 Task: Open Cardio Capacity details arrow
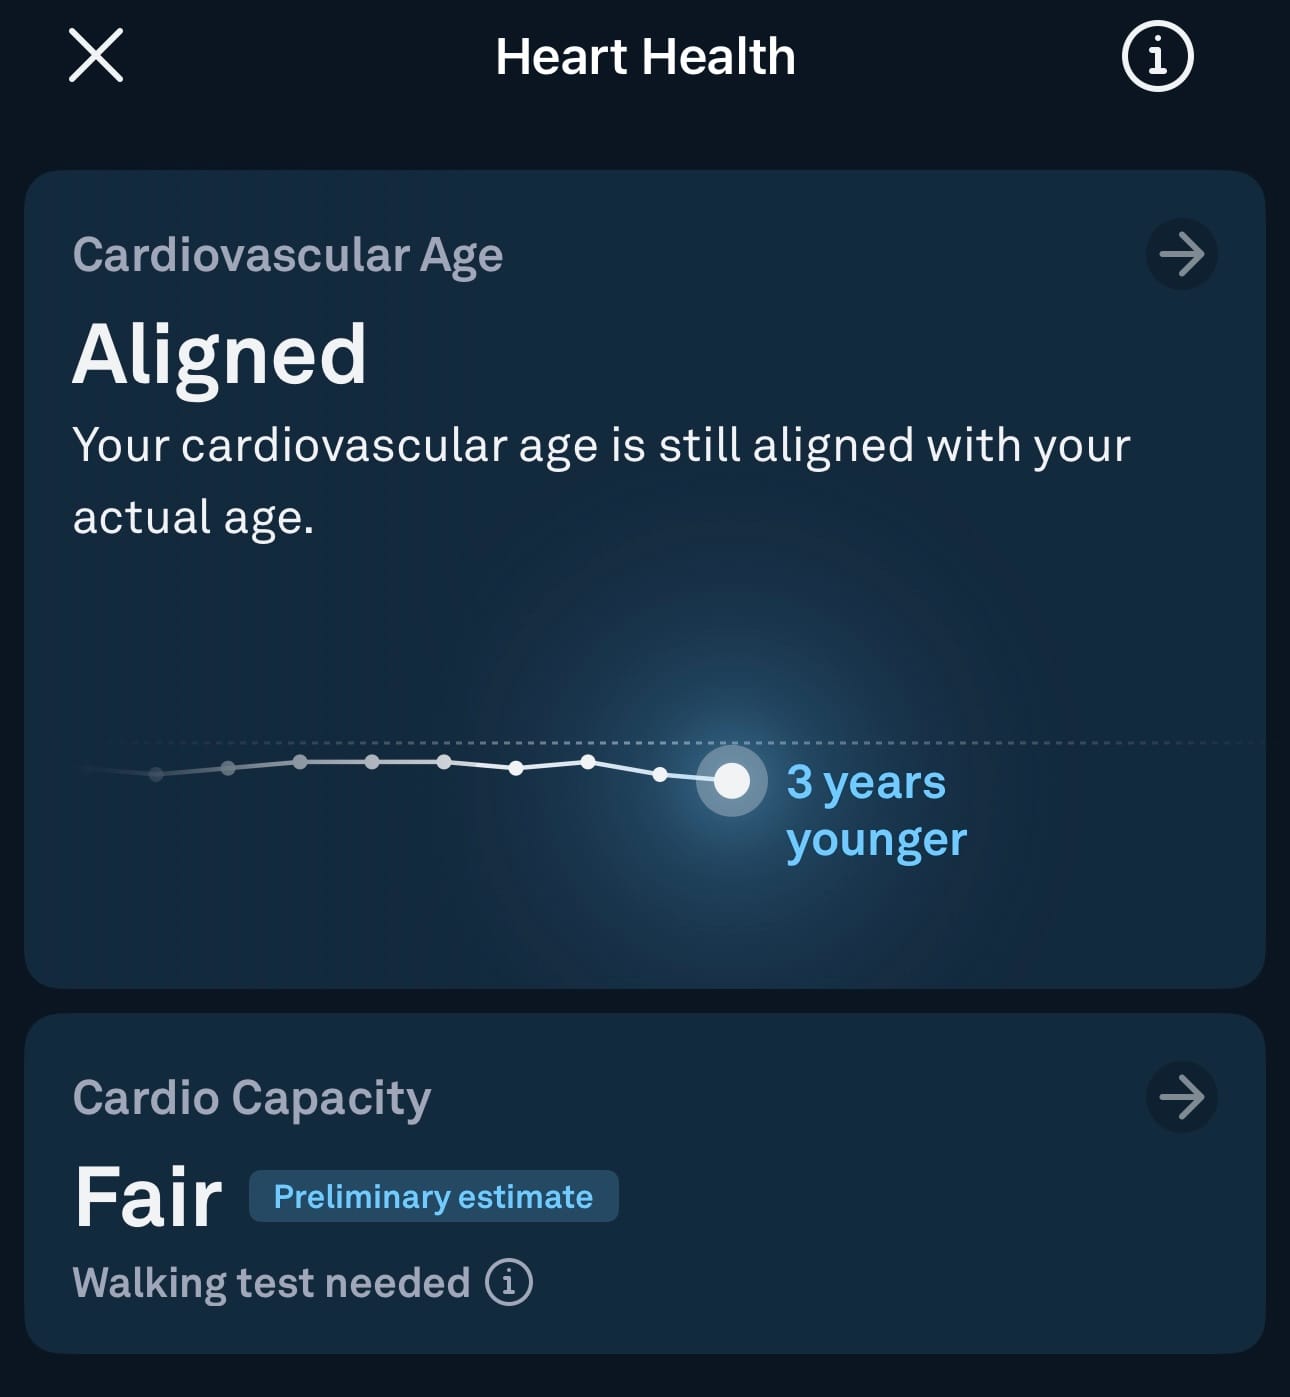tap(1181, 1097)
